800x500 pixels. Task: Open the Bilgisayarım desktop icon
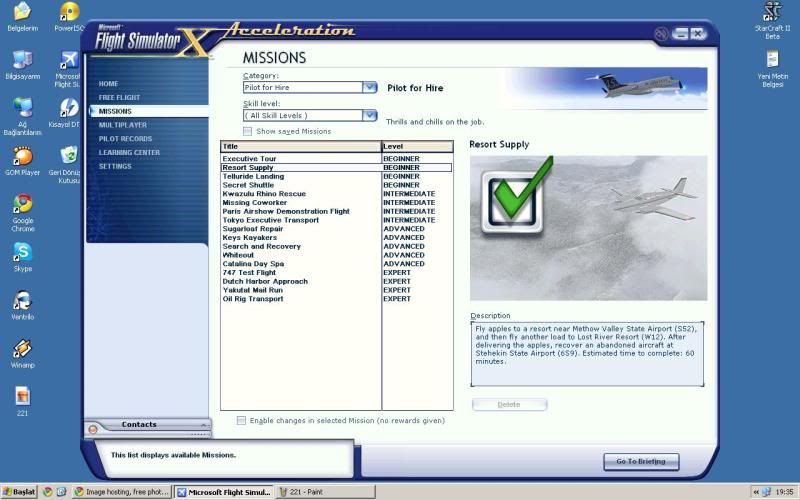[22, 65]
